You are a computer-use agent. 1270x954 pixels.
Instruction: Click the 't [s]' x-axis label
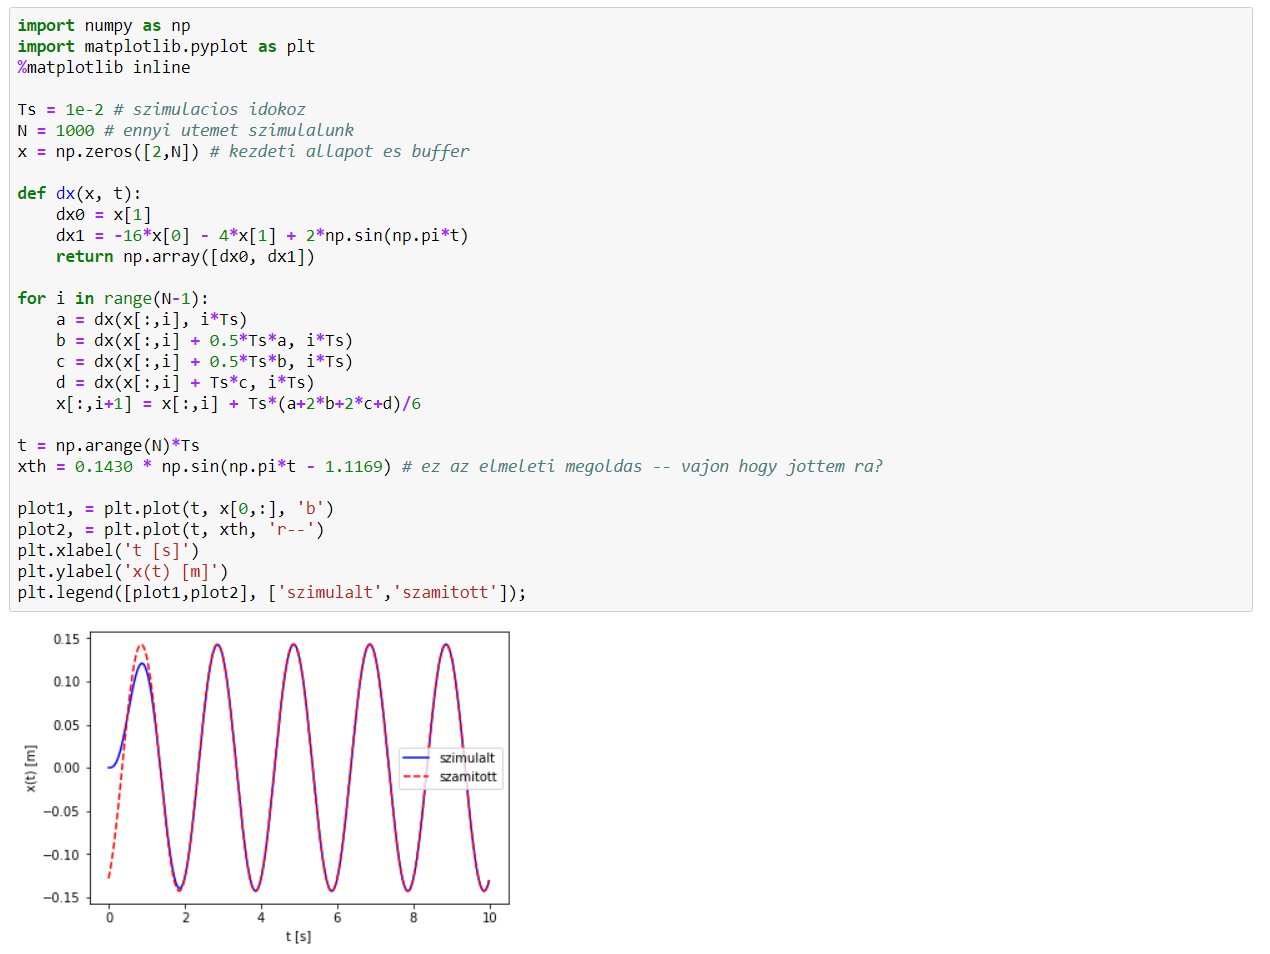298,937
